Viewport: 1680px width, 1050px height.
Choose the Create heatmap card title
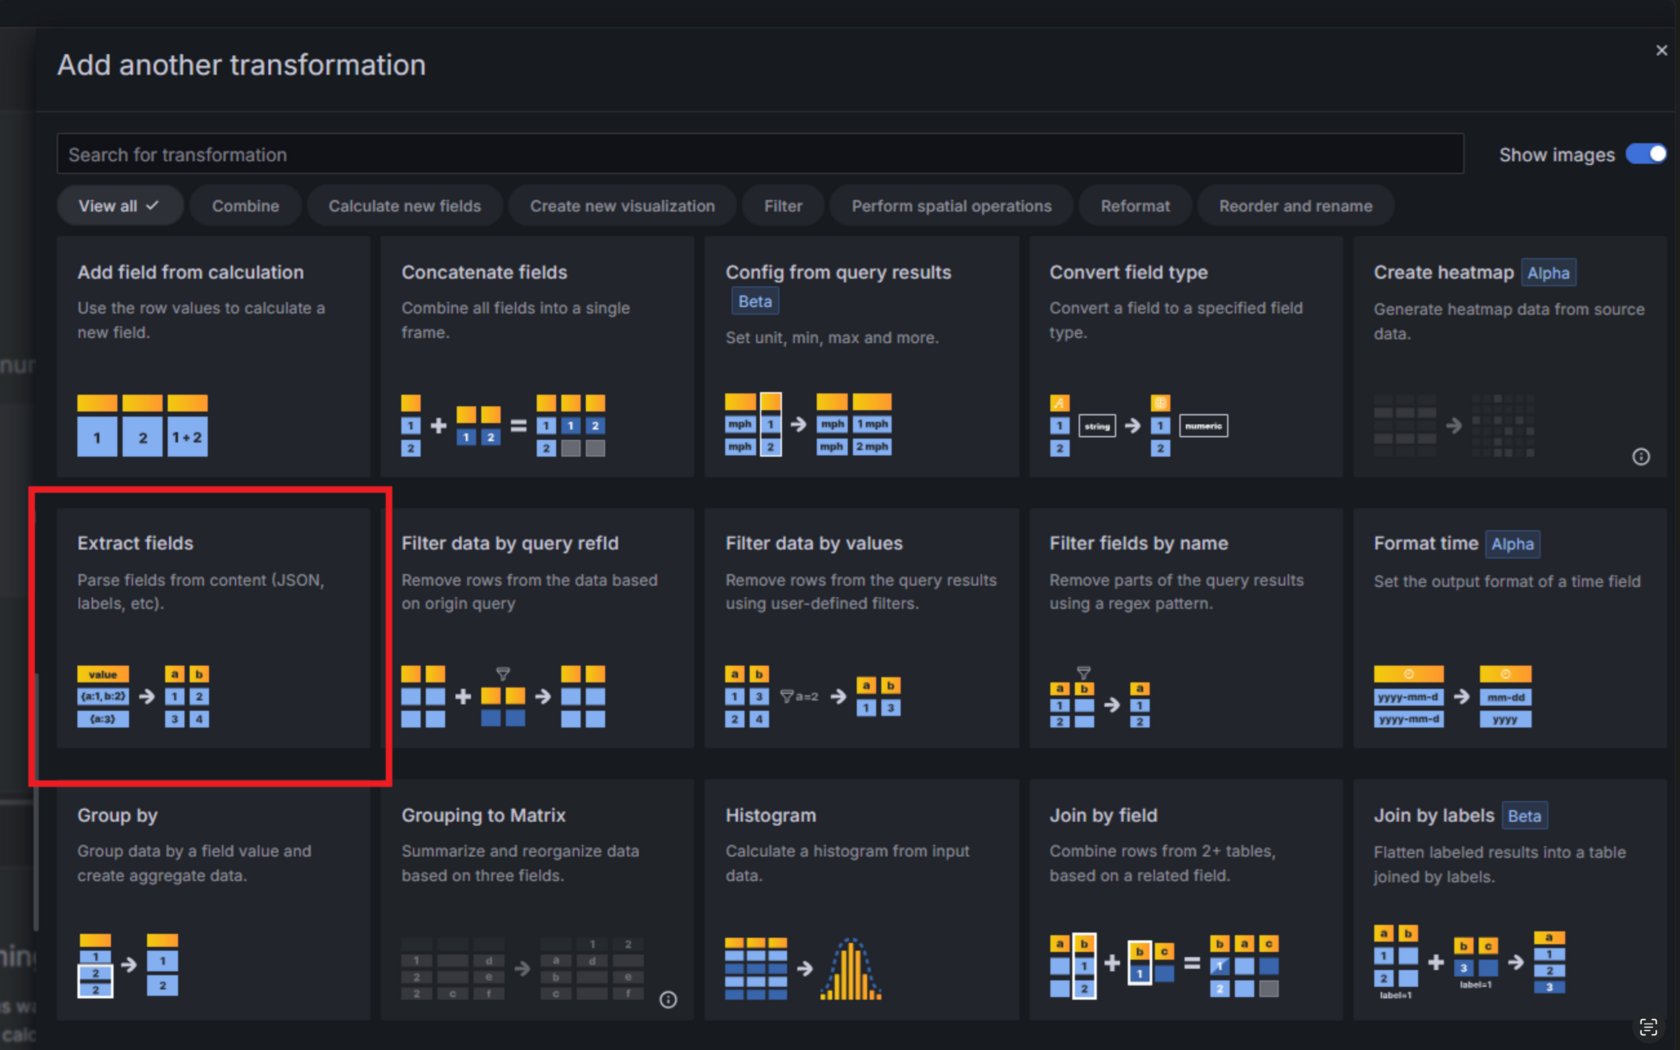tap(1443, 272)
